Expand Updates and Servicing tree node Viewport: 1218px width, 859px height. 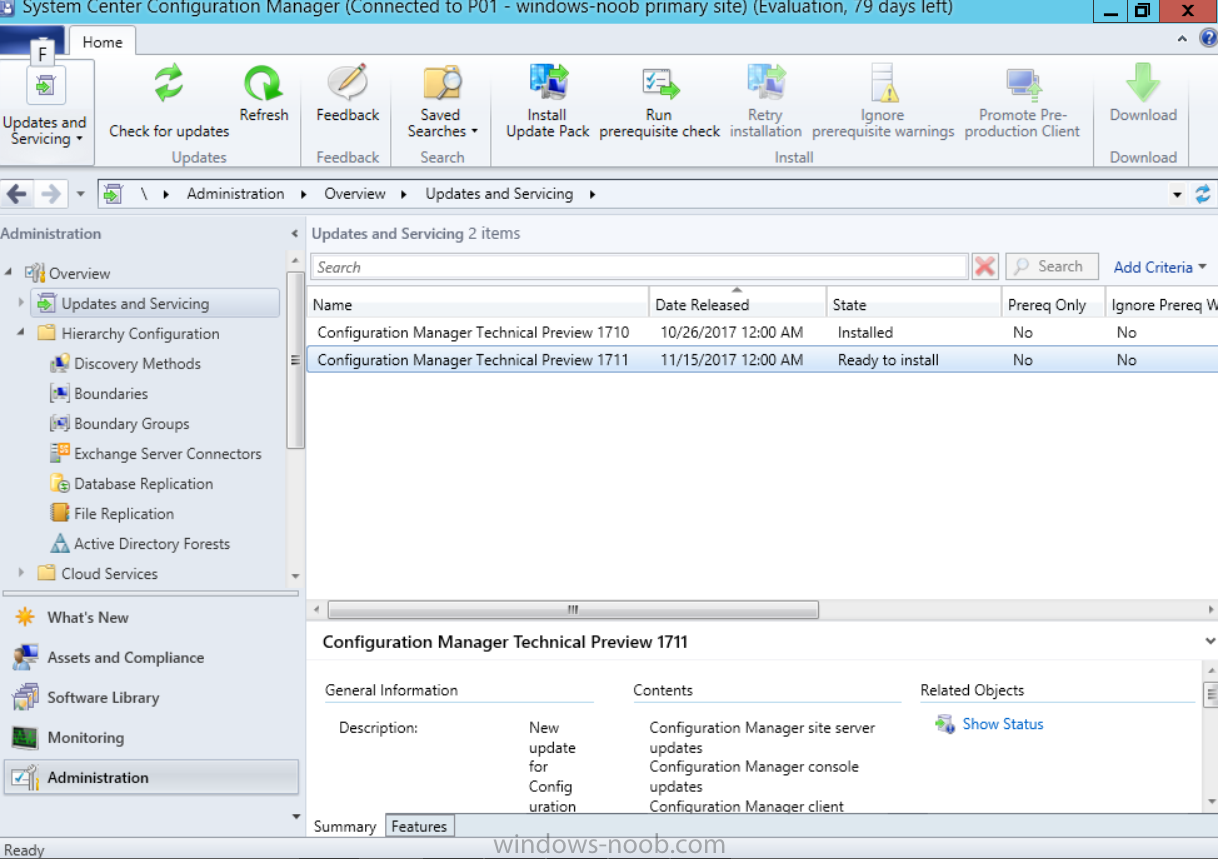[21, 302]
